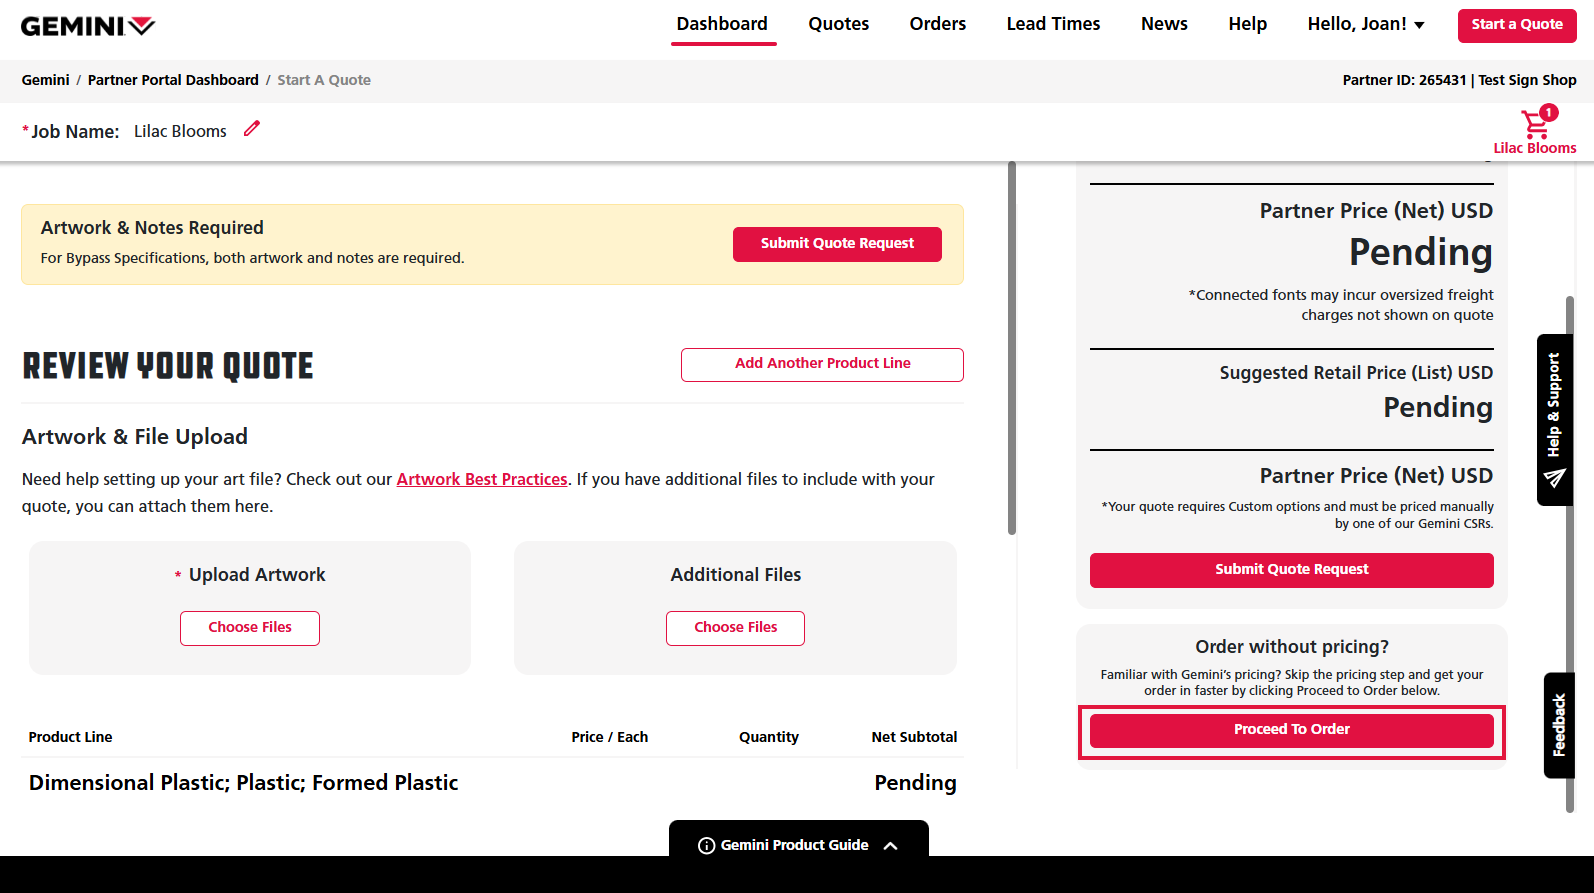
Task: Open Artwork Best Practices link
Action: (x=482, y=479)
